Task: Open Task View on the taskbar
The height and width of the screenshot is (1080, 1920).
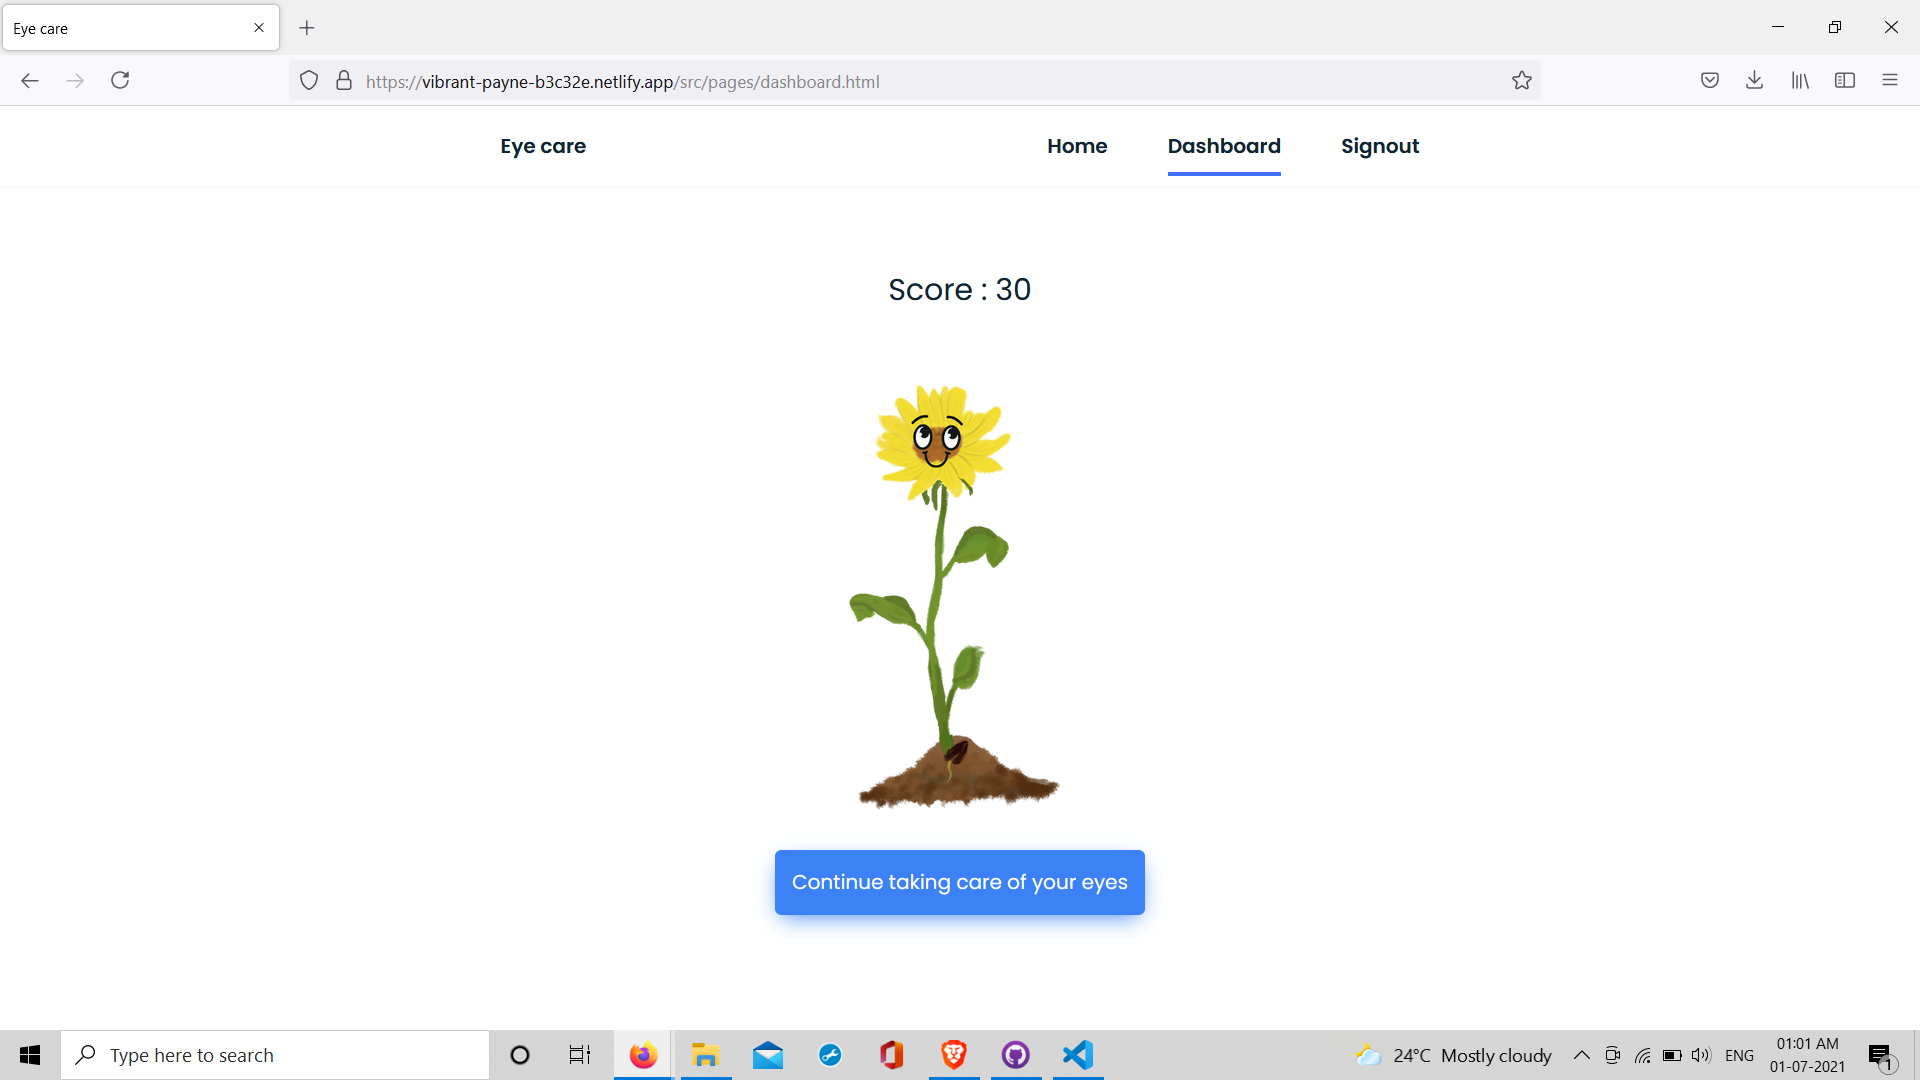Action: pyautogui.click(x=580, y=1055)
